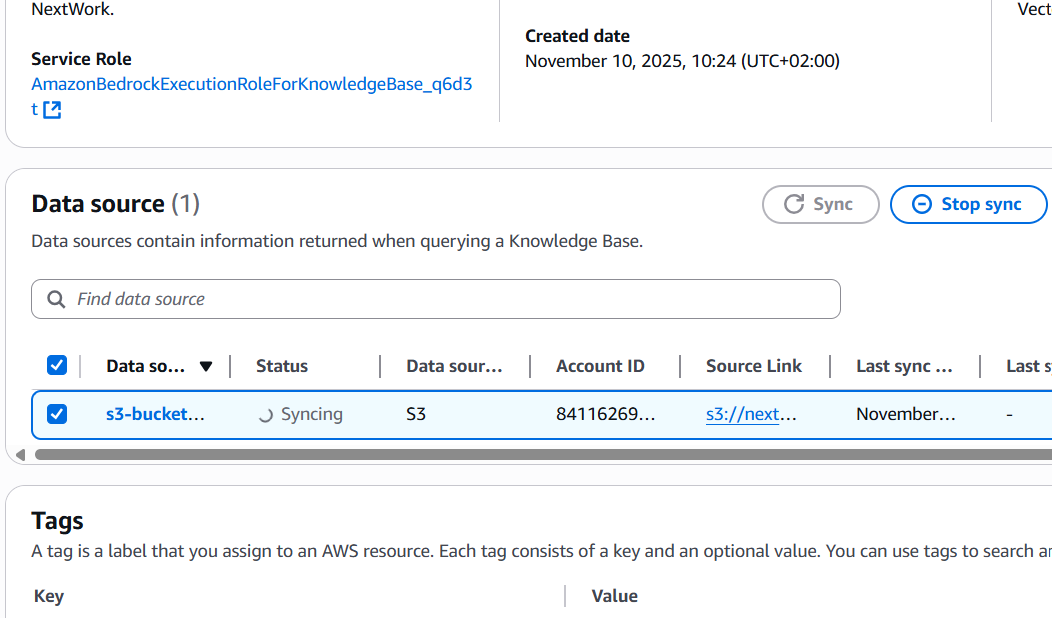The width and height of the screenshot is (1052, 618).
Task: Open the s3://next source link
Action: (x=751, y=414)
